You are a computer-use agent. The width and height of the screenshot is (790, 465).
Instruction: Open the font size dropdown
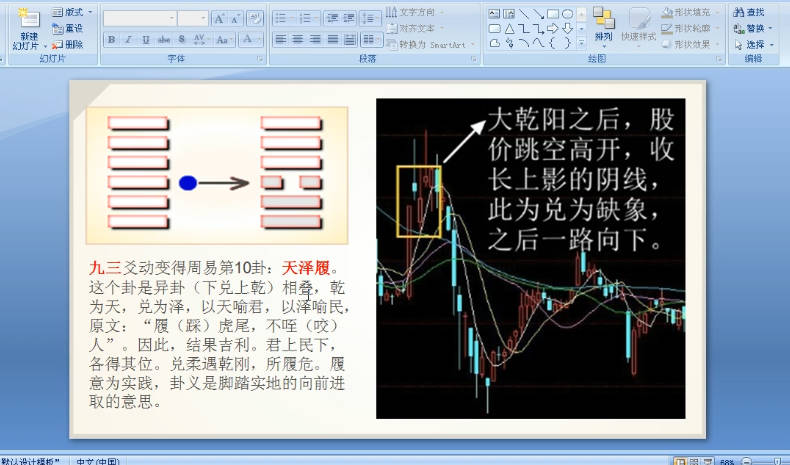pyautogui.click(x=203, y=19)
